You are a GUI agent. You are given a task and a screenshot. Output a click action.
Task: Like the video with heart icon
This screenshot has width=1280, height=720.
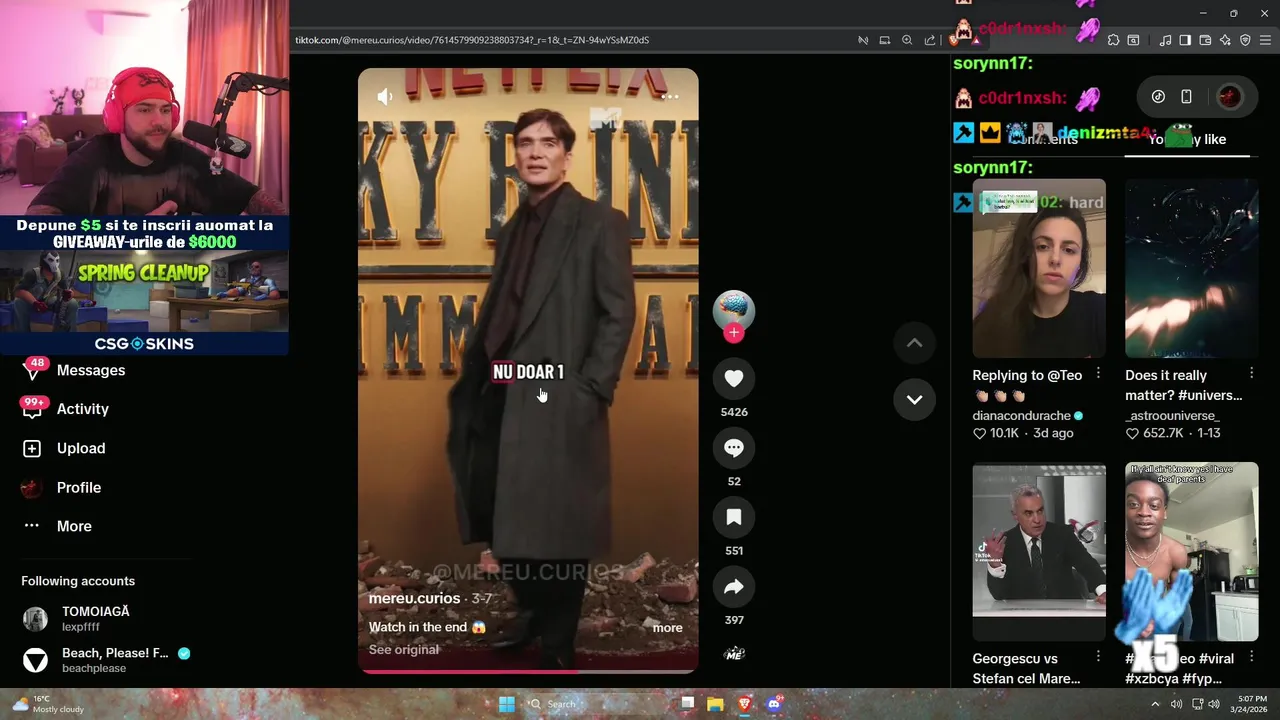[x=733, y=378]
